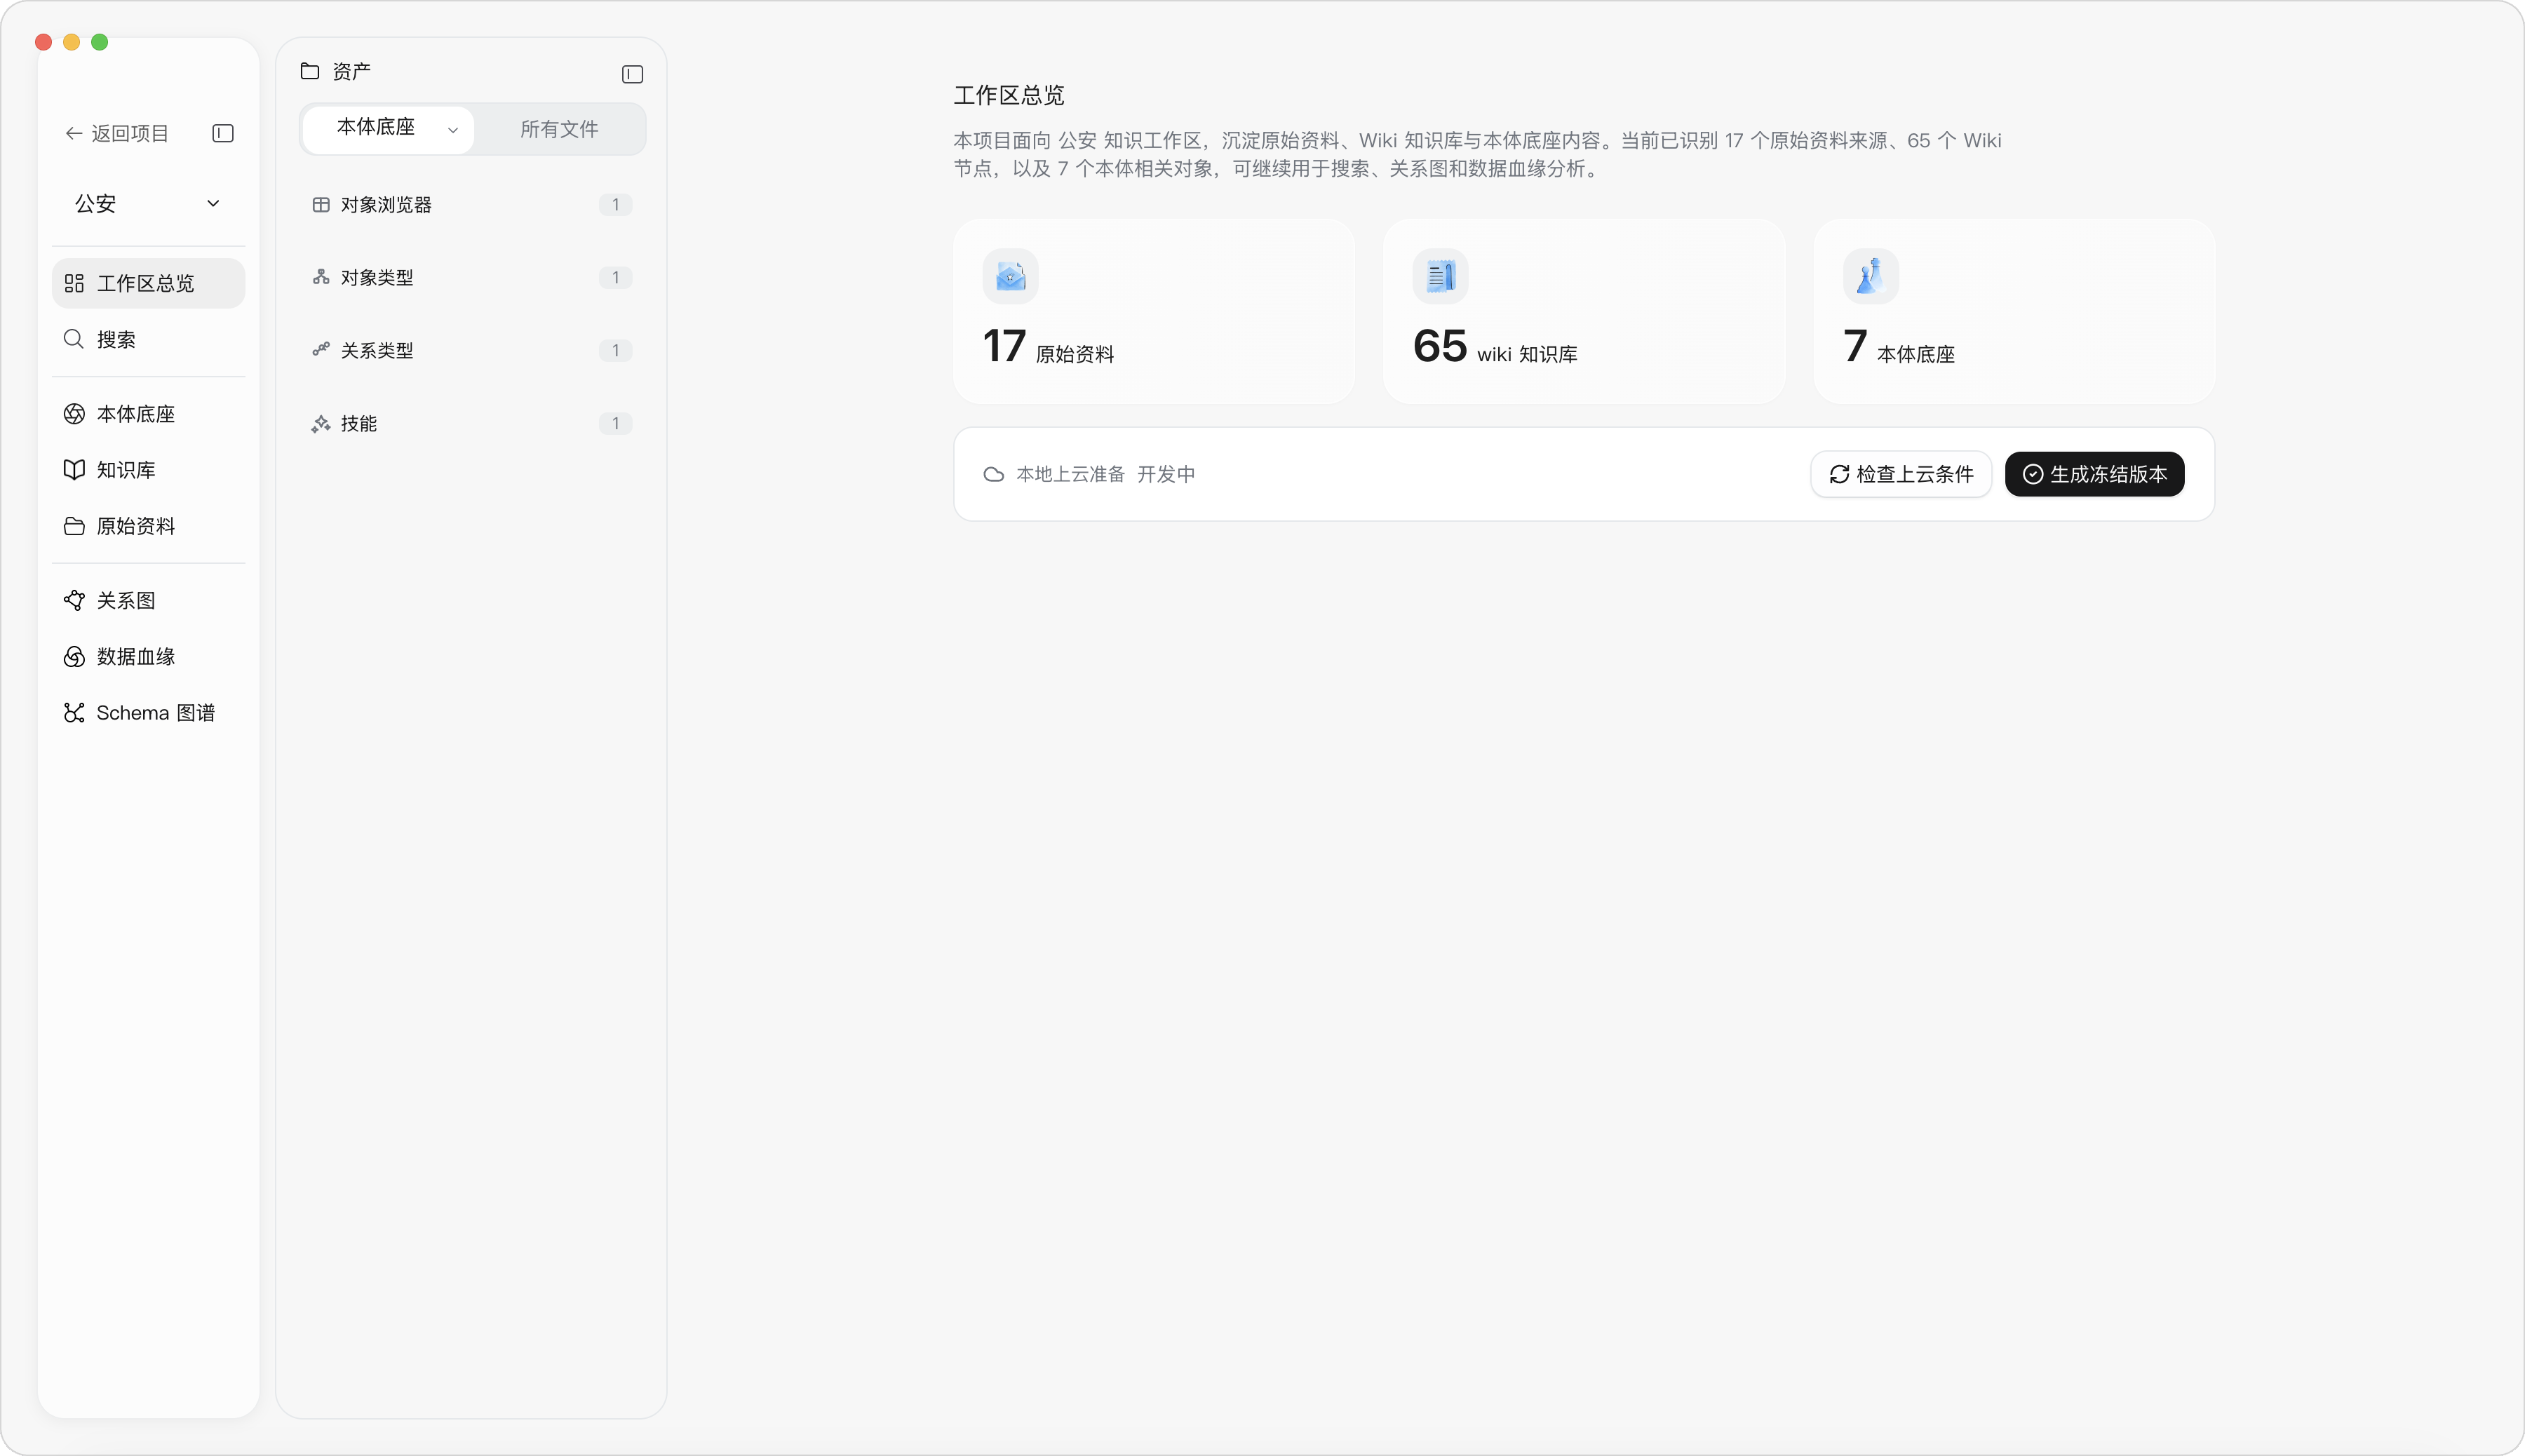
Task: Click the 本体底座 card chess icon
Action: pyautogui.click(x=1870, y=276)
